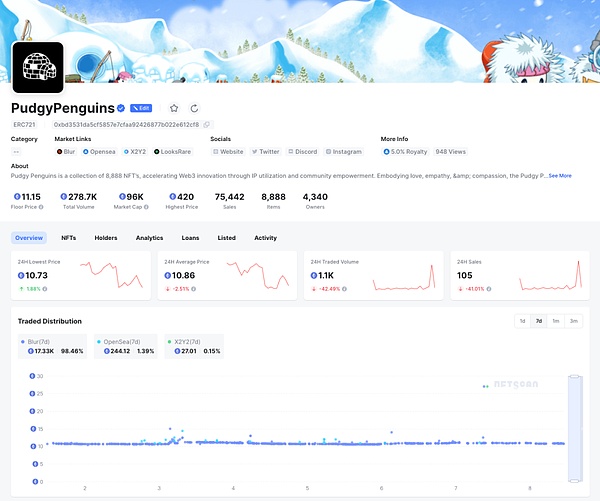Switch to the Holders tab
This screenshot has height=501, width=600.
coord(106,238)
